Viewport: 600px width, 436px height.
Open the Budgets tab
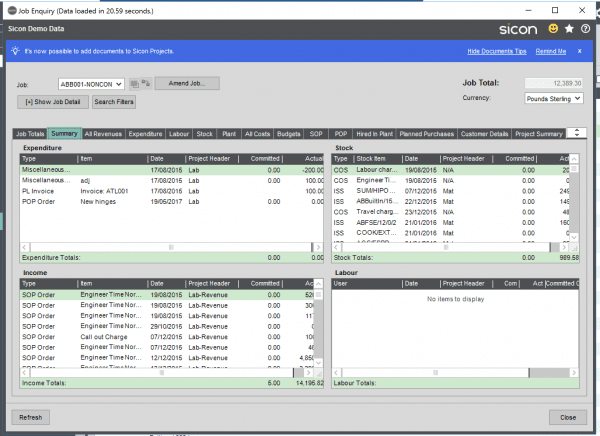tap(289, 134)
